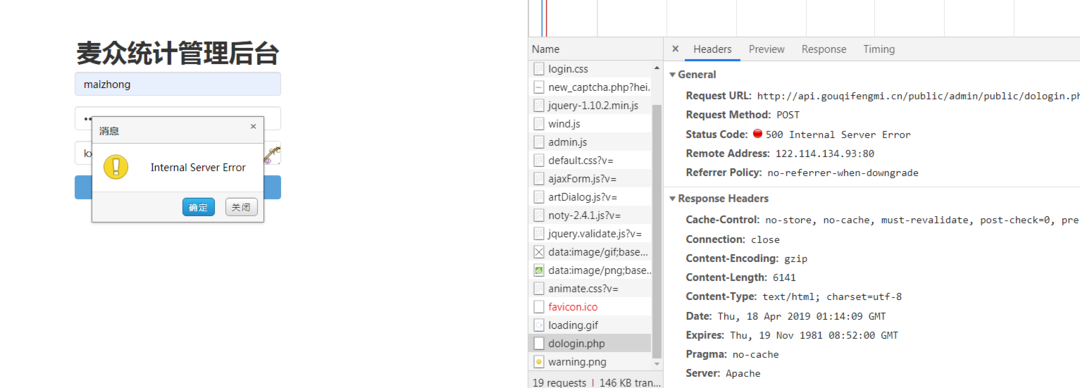Open the Timing tab

click(879, 49)
